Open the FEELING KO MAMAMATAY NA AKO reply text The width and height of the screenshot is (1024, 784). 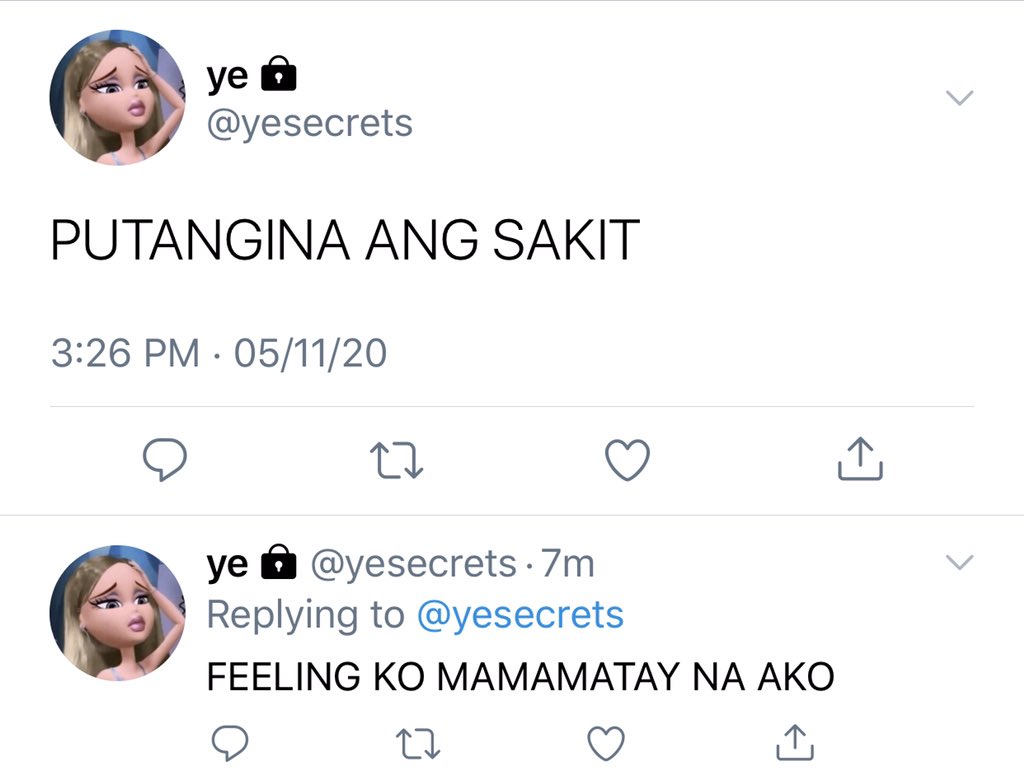click(520, 676)
